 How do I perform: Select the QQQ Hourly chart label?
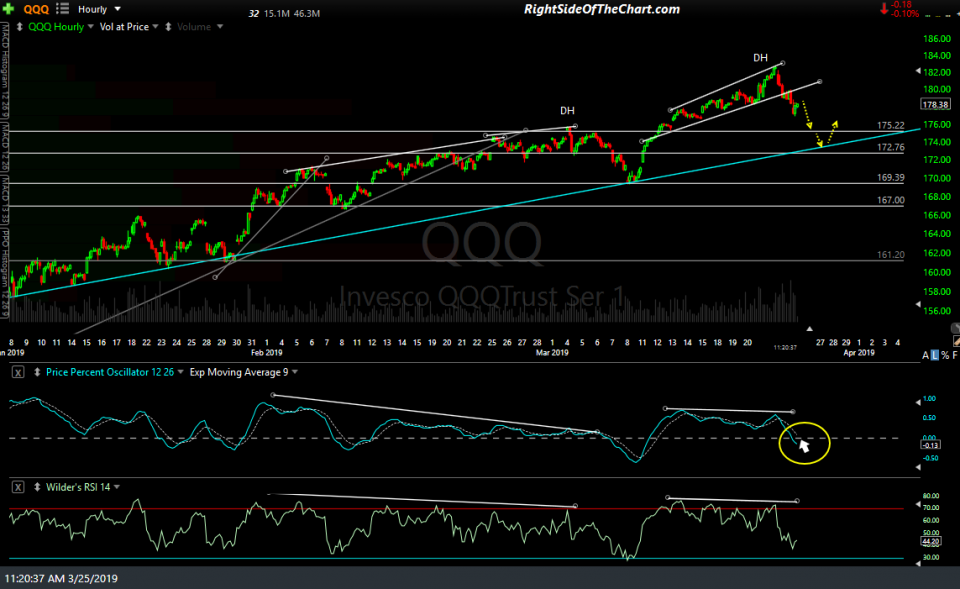[58, 26]
